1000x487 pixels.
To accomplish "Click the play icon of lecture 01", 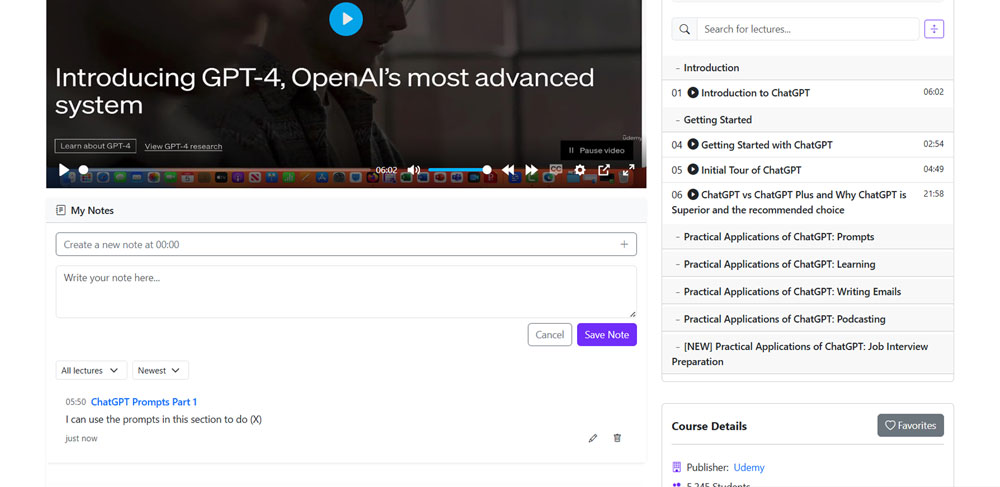I will coord(693,92).
